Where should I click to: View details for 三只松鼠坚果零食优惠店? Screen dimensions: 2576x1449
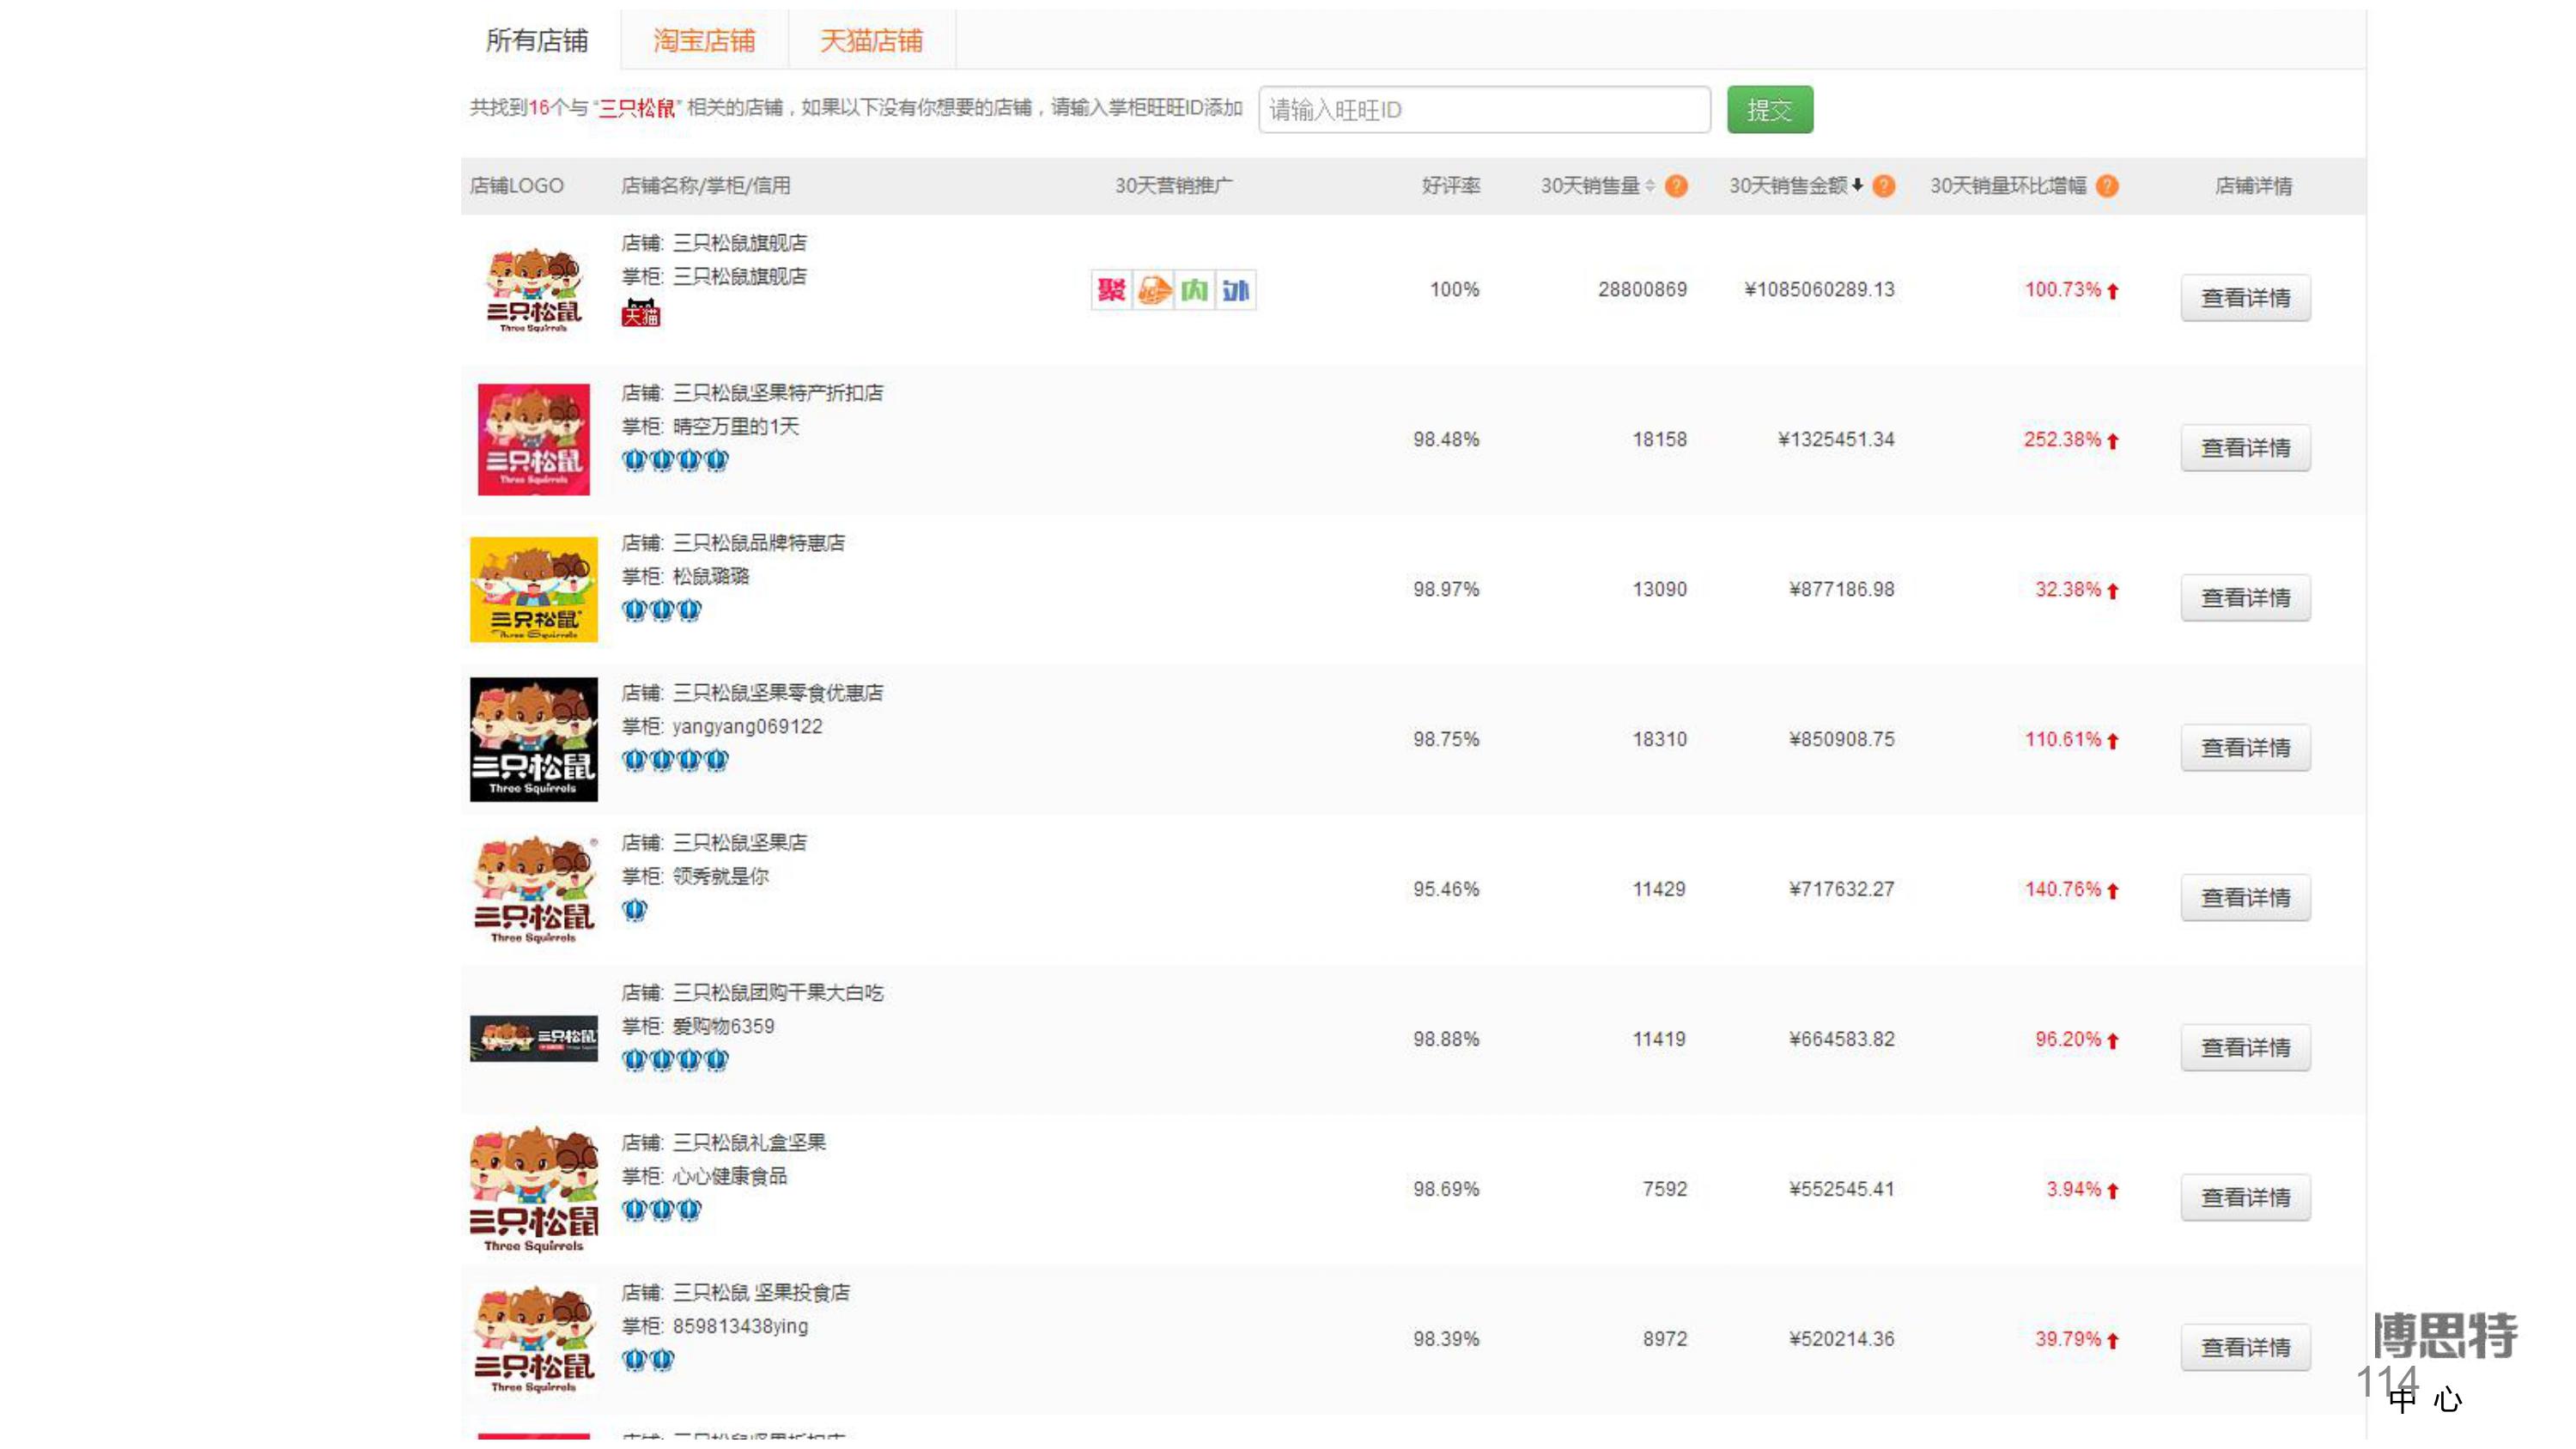tap(2245, 748)
